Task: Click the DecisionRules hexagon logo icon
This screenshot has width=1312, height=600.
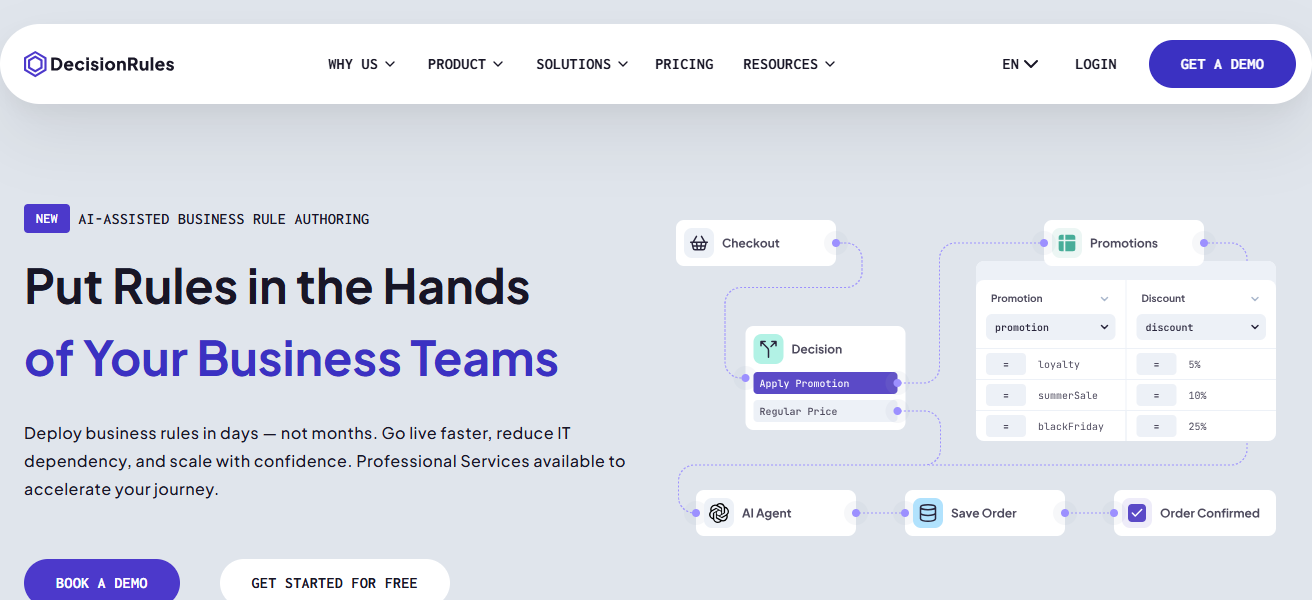Action: pyautogui.click(x=35, y=64)
